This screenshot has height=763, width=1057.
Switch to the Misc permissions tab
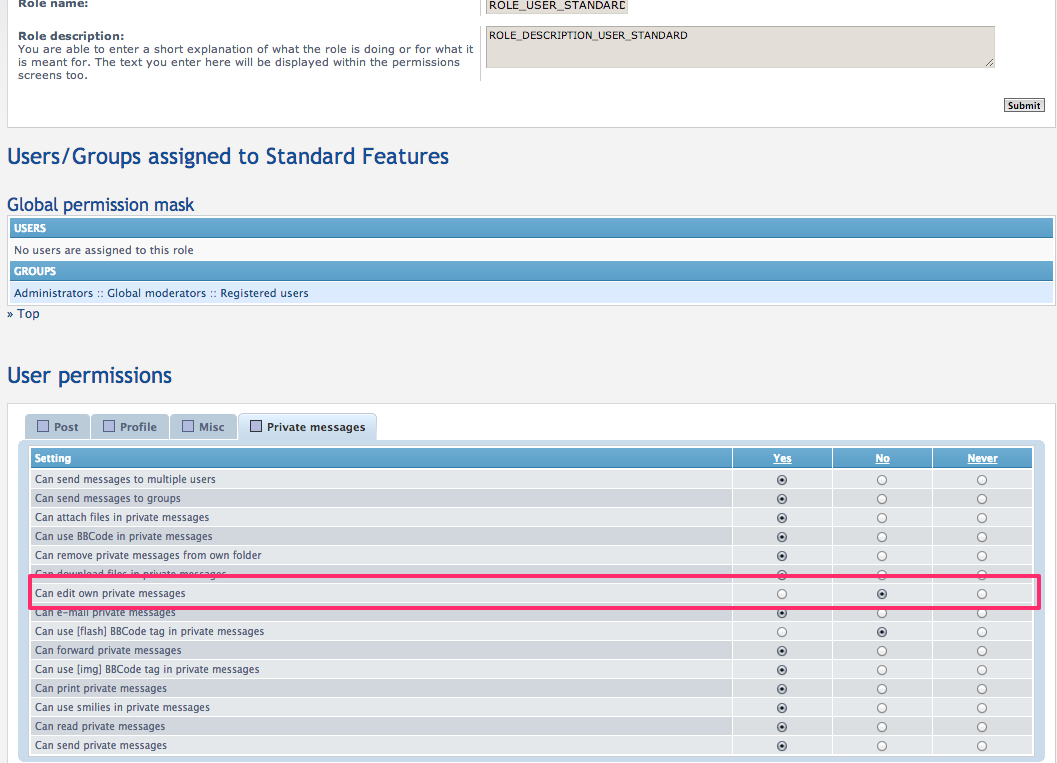204,427
